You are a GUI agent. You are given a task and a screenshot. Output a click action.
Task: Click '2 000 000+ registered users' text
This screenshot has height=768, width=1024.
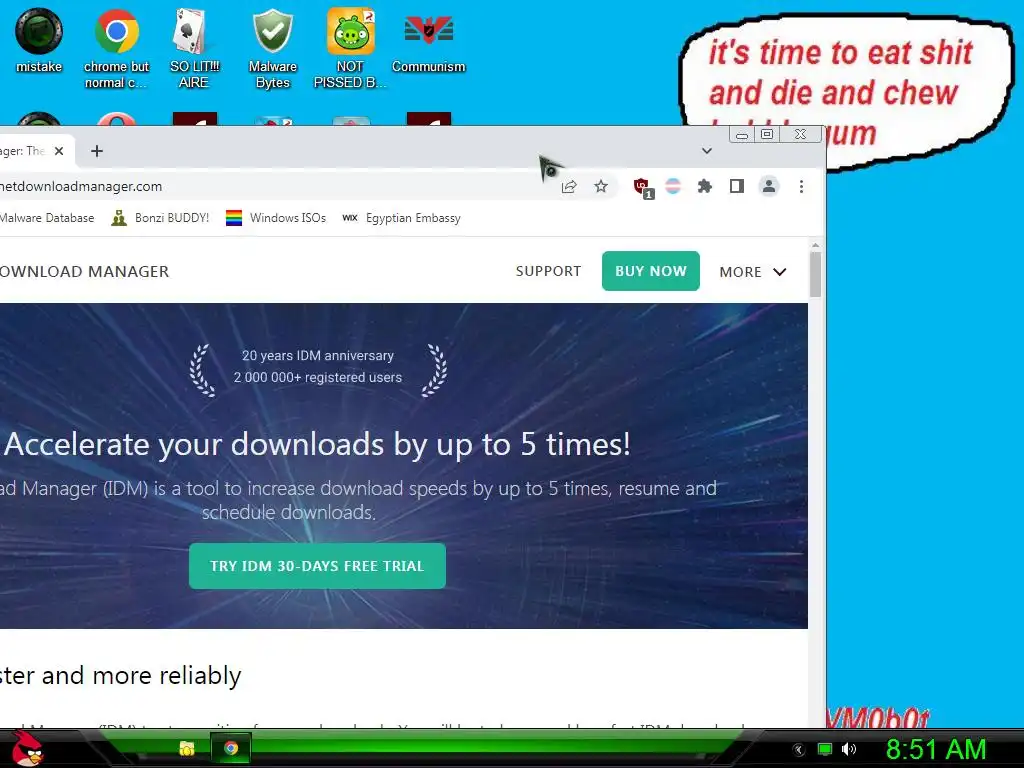(x=318, y=377)
